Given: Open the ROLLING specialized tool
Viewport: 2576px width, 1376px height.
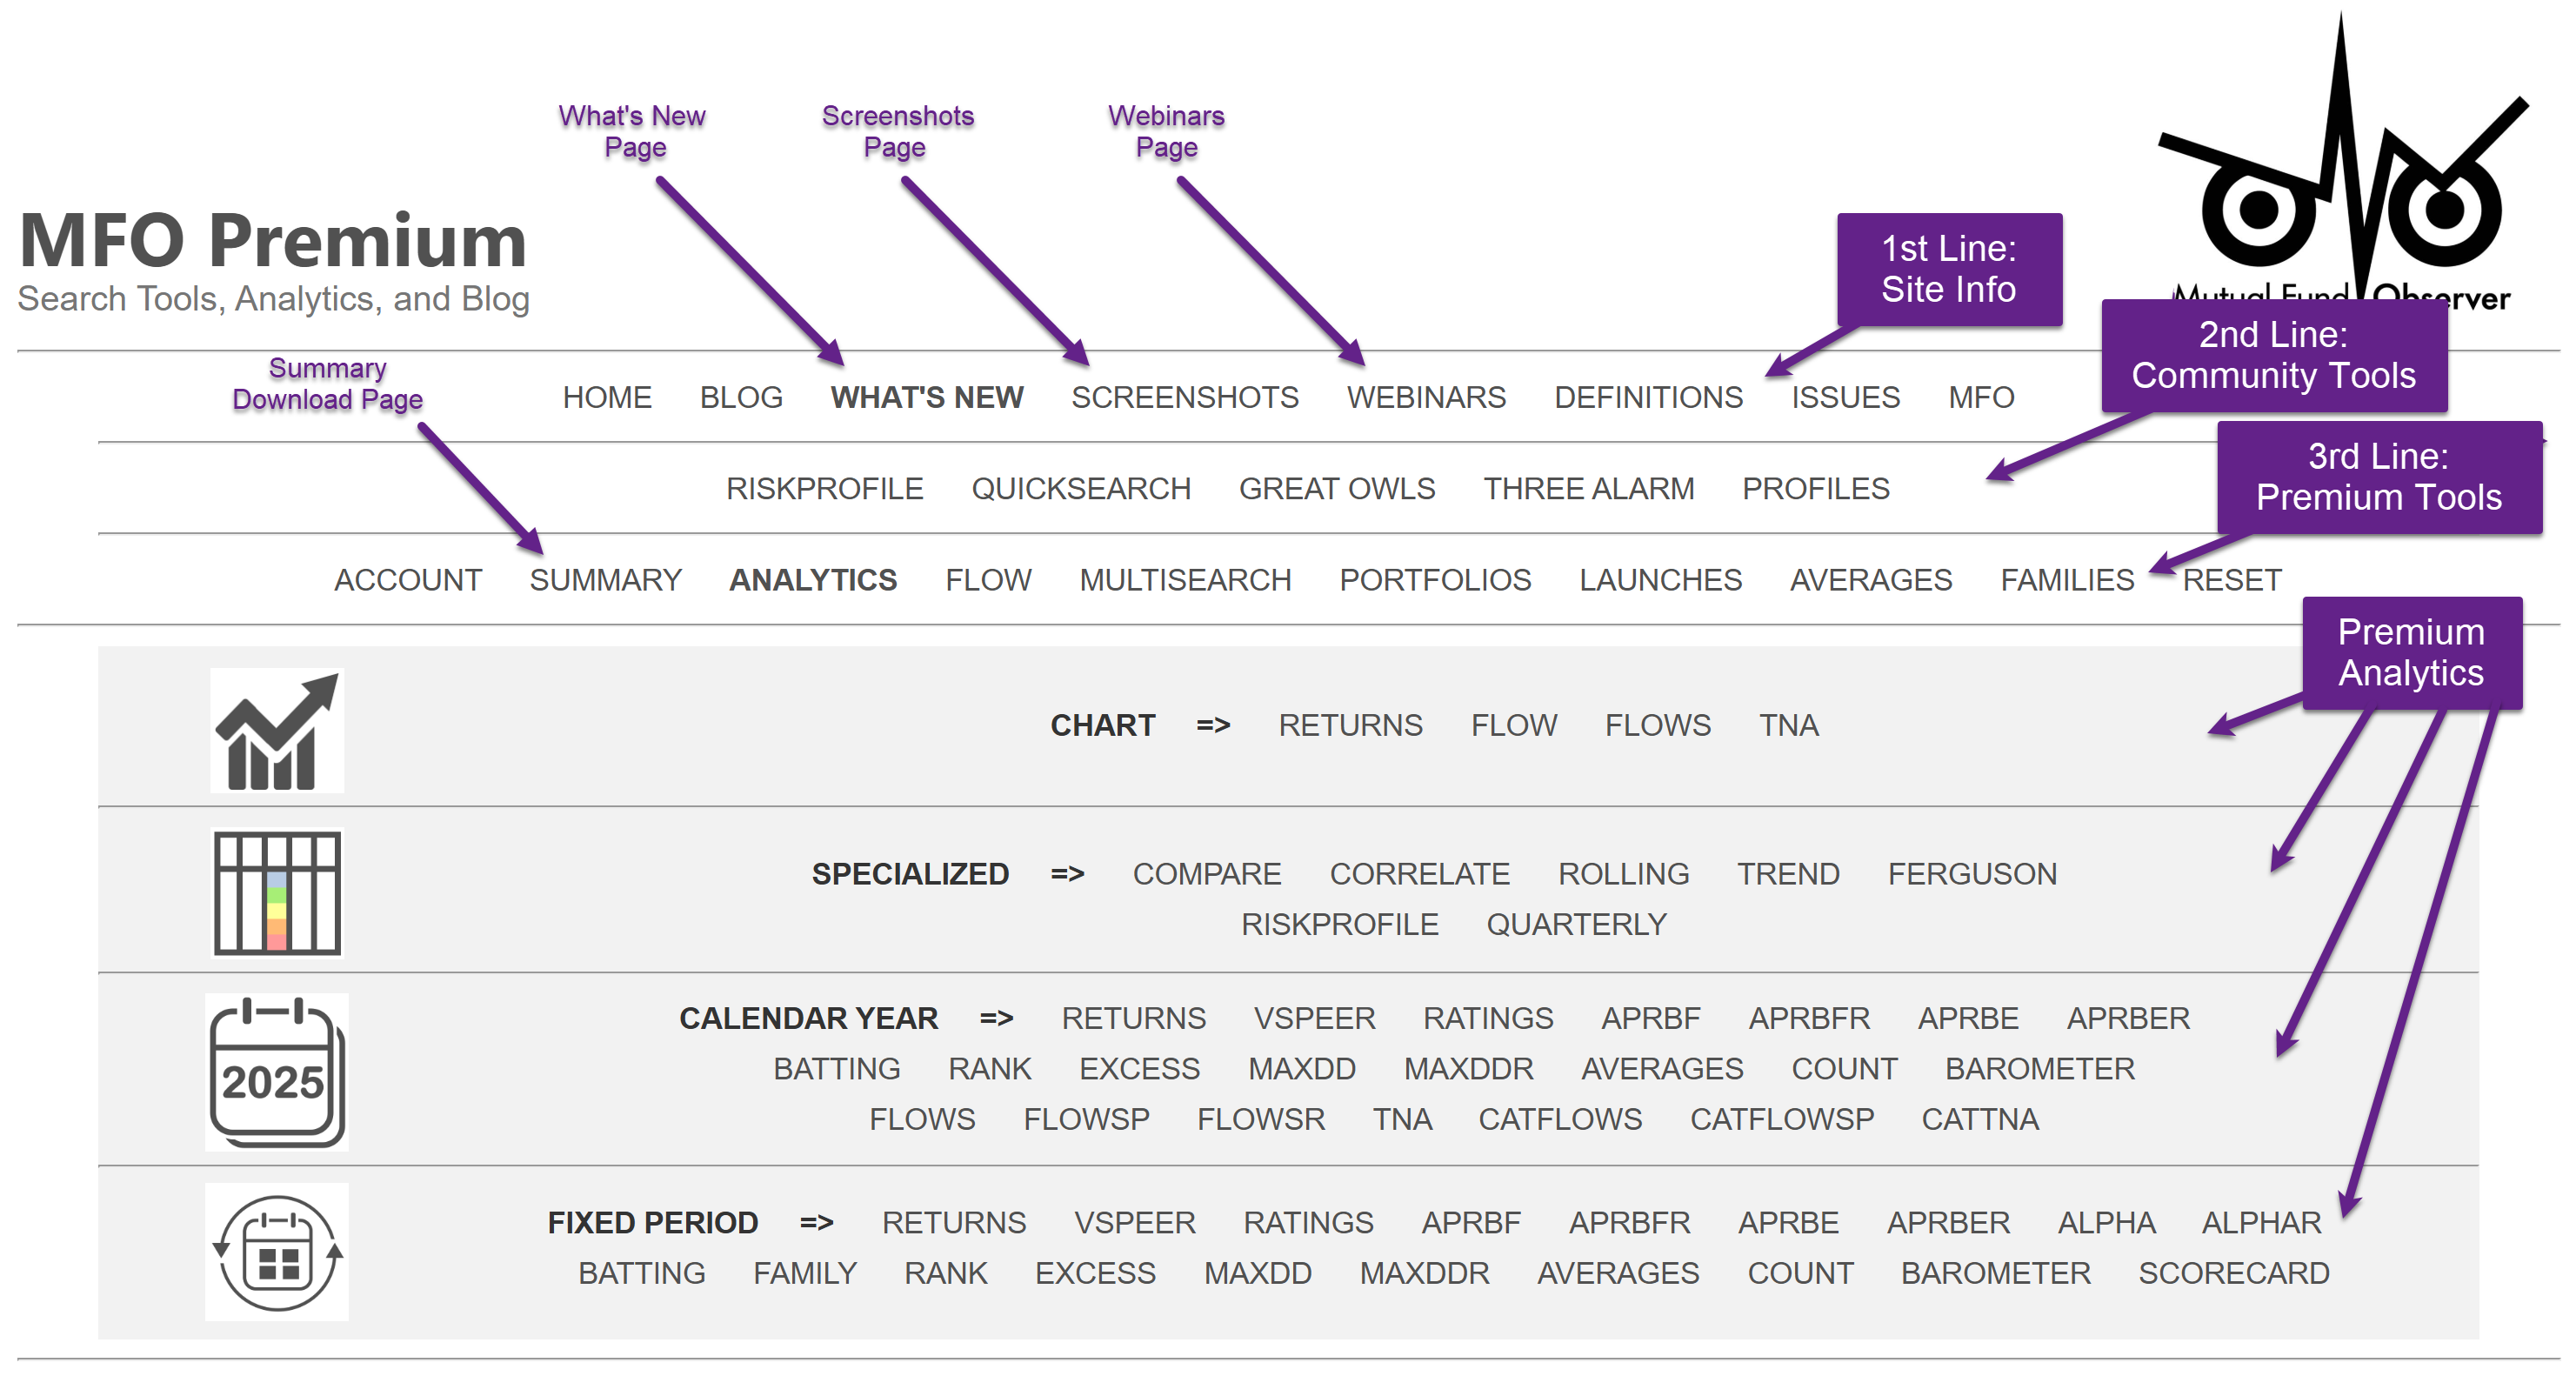Looking at the screenshot, I should [x=1623, y=874].
